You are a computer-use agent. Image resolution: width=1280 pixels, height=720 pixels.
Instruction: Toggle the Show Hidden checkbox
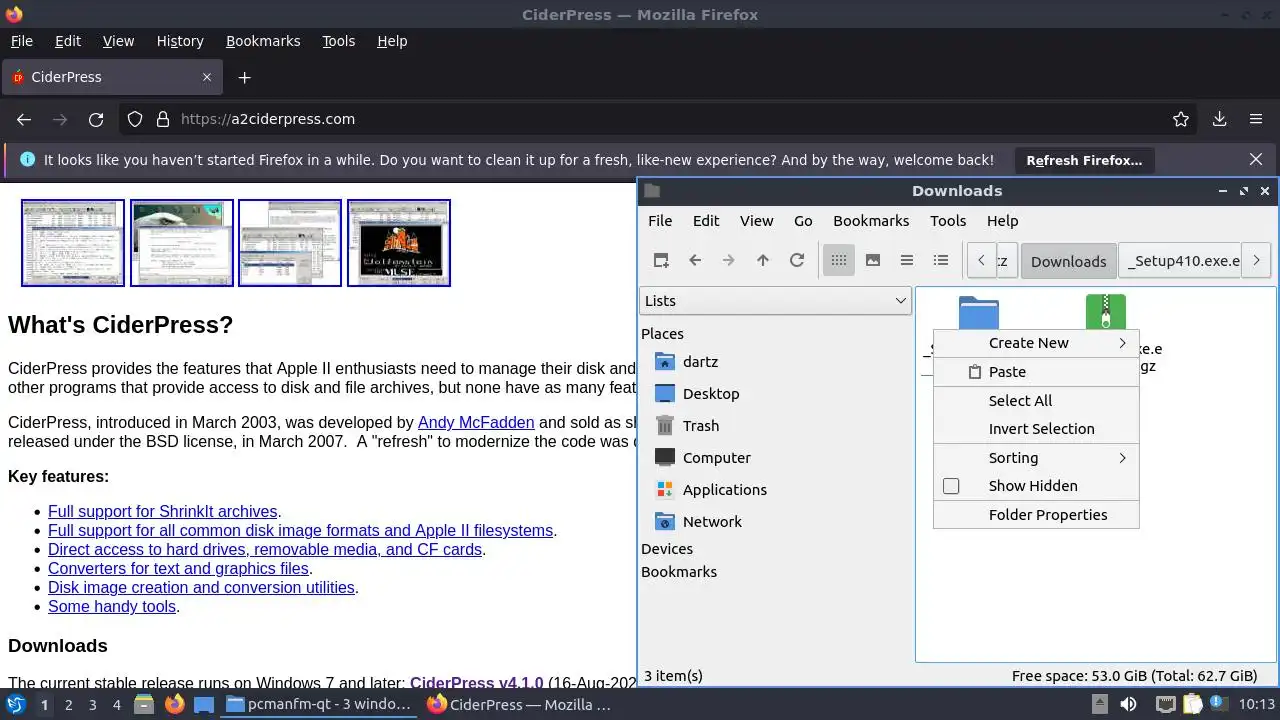point(951,486)
